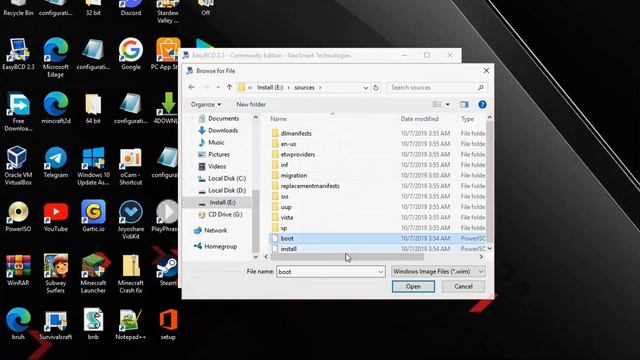Screen dimensions: 640x360
Task: Select the Gartic.io desktop icon
Action: [93, 216]
